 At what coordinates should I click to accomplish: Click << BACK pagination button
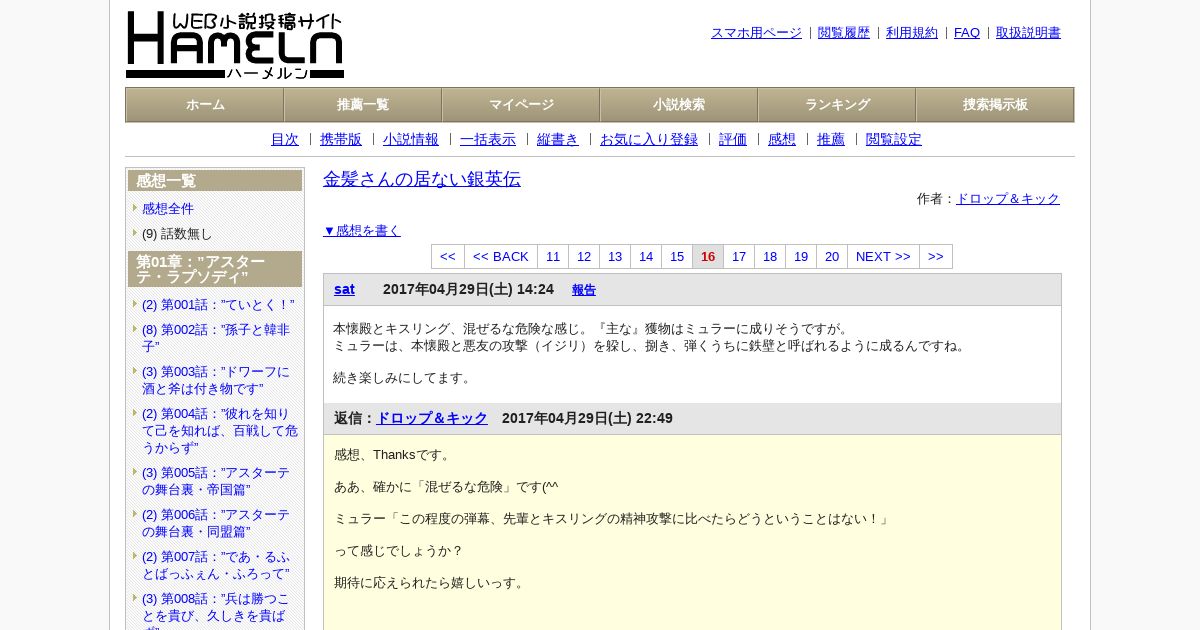pyautogui.click(x=501, y=257)
